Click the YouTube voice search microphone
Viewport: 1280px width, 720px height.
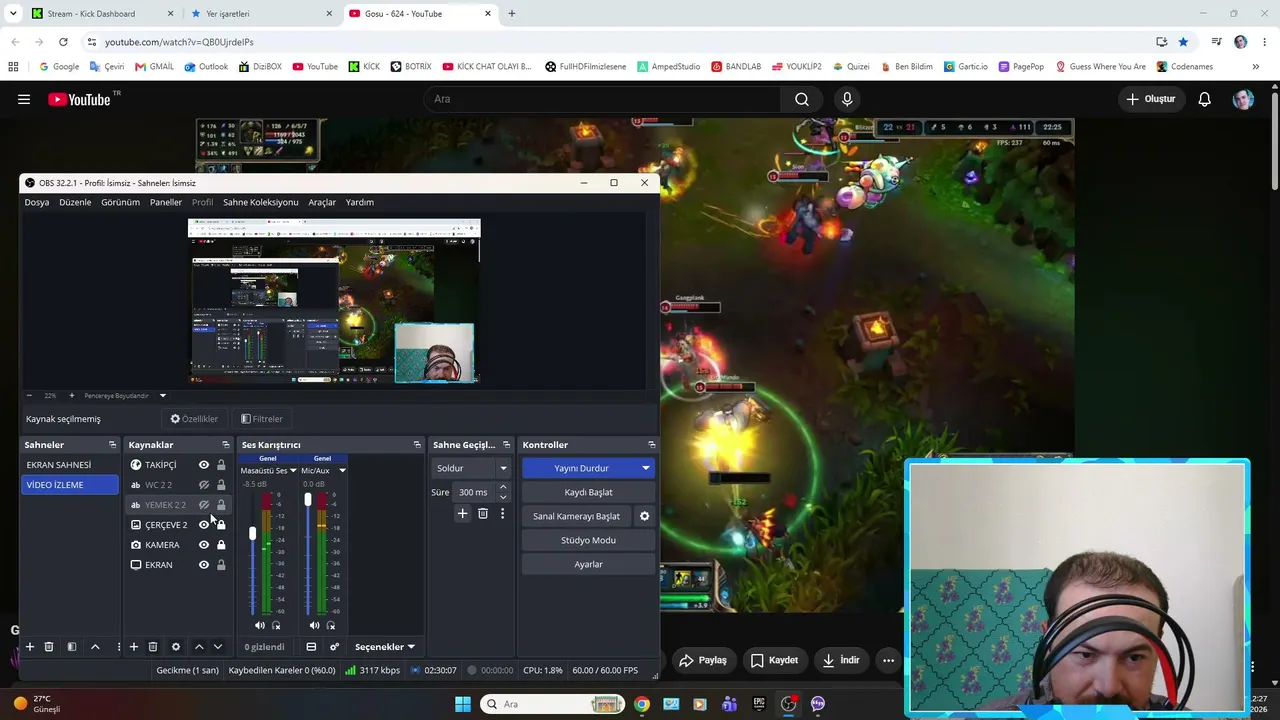(x=847, y=99)
